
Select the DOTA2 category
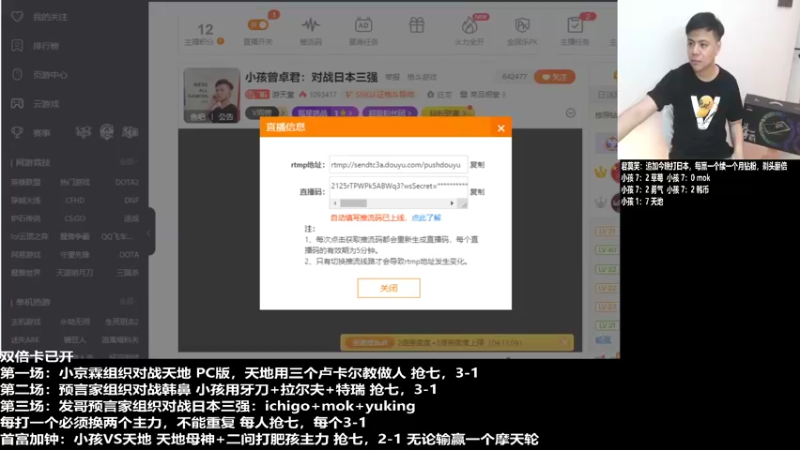[x=127, y=182]
